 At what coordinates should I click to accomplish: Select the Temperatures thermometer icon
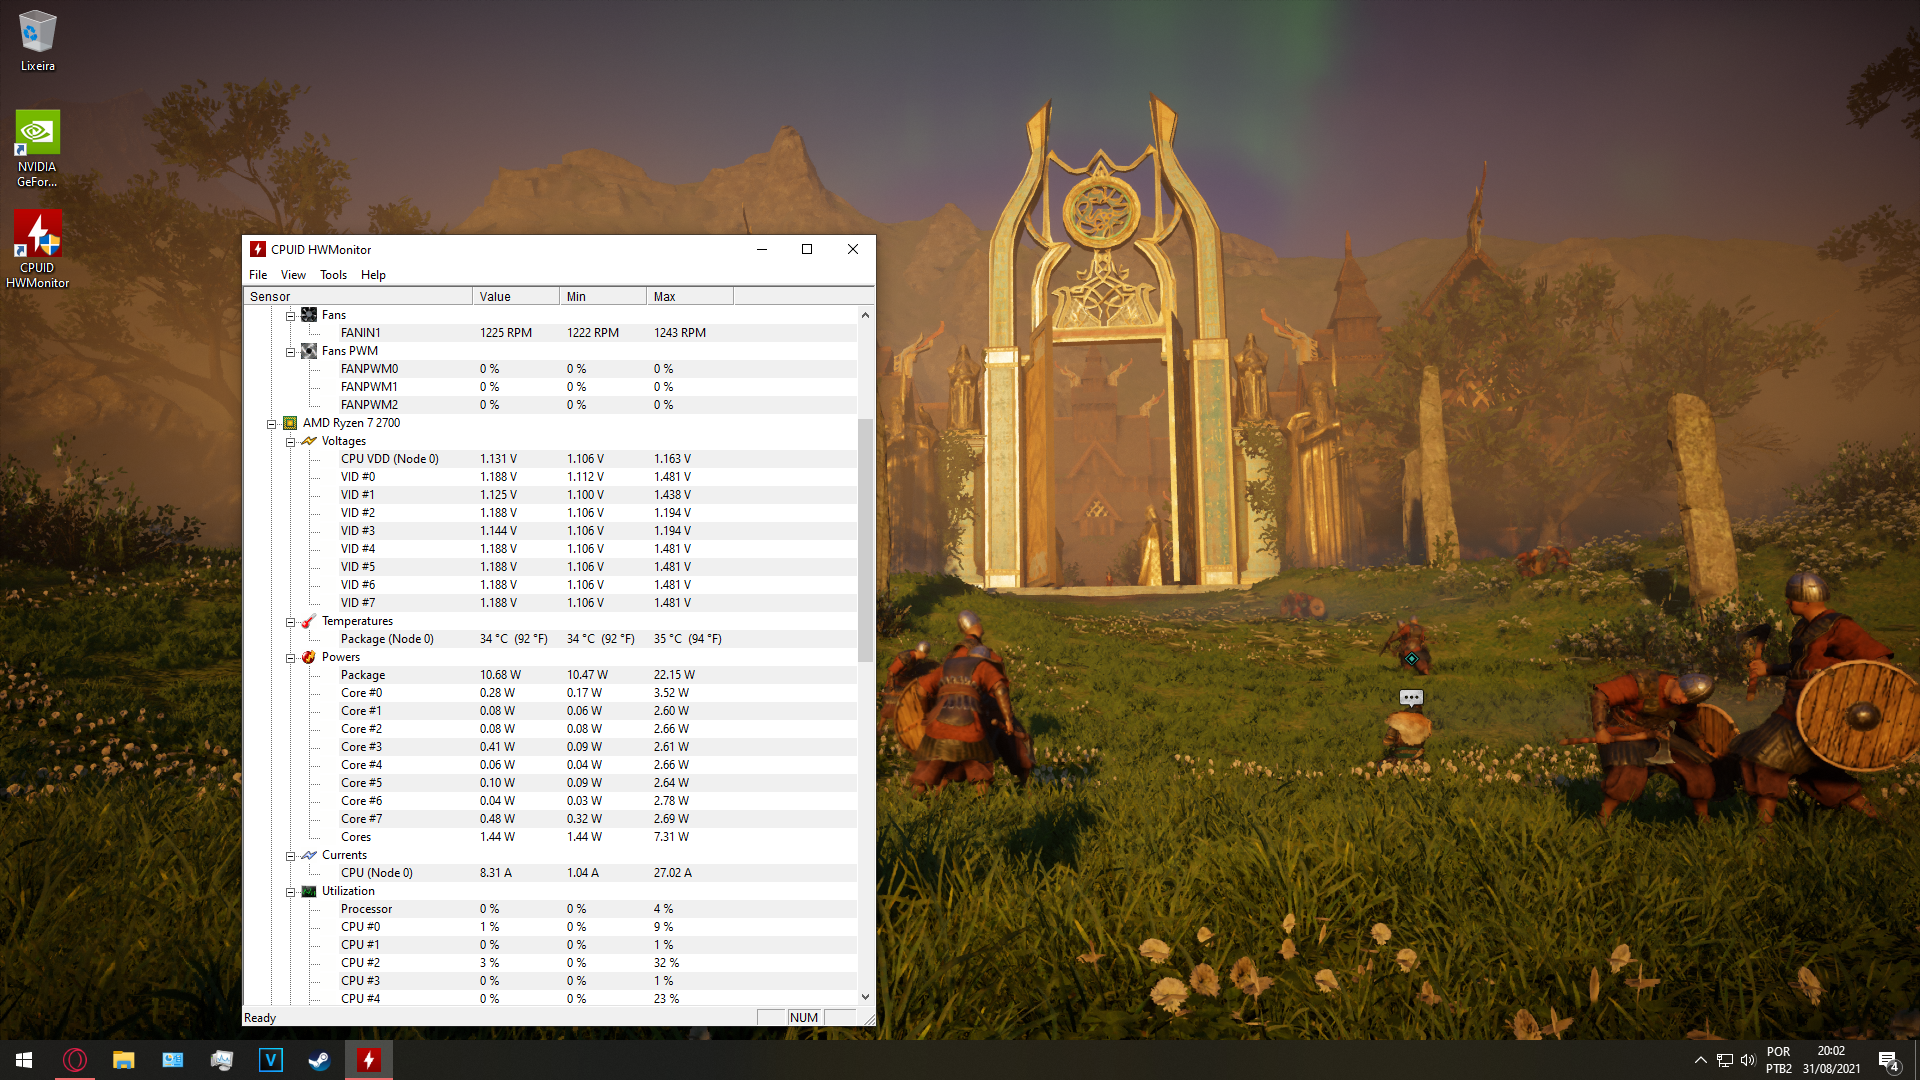pyautogui.click(x=309, y=621)
